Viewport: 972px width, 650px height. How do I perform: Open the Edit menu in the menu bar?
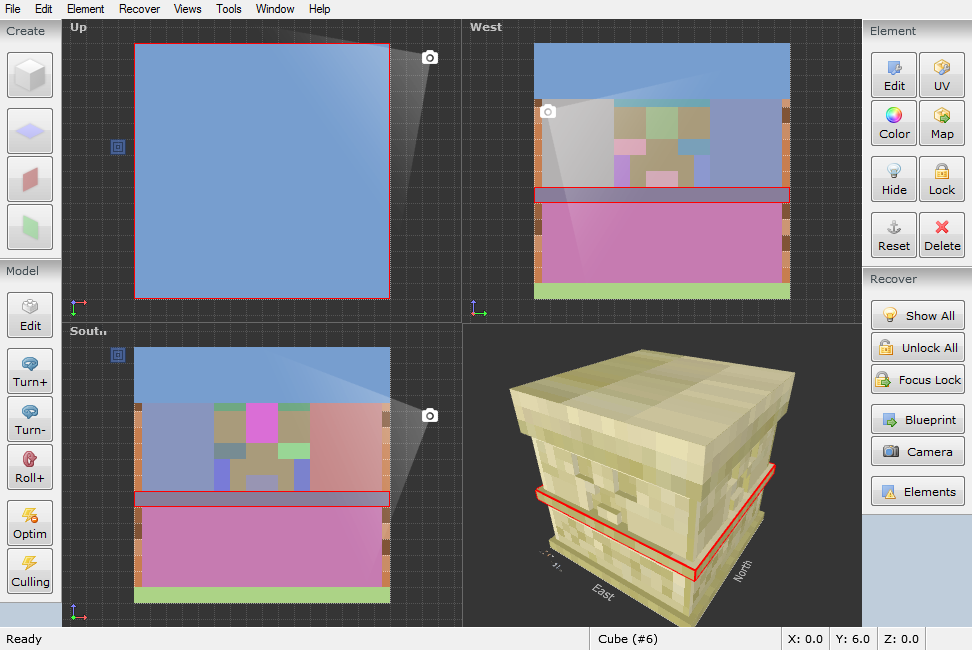(43, 9)
